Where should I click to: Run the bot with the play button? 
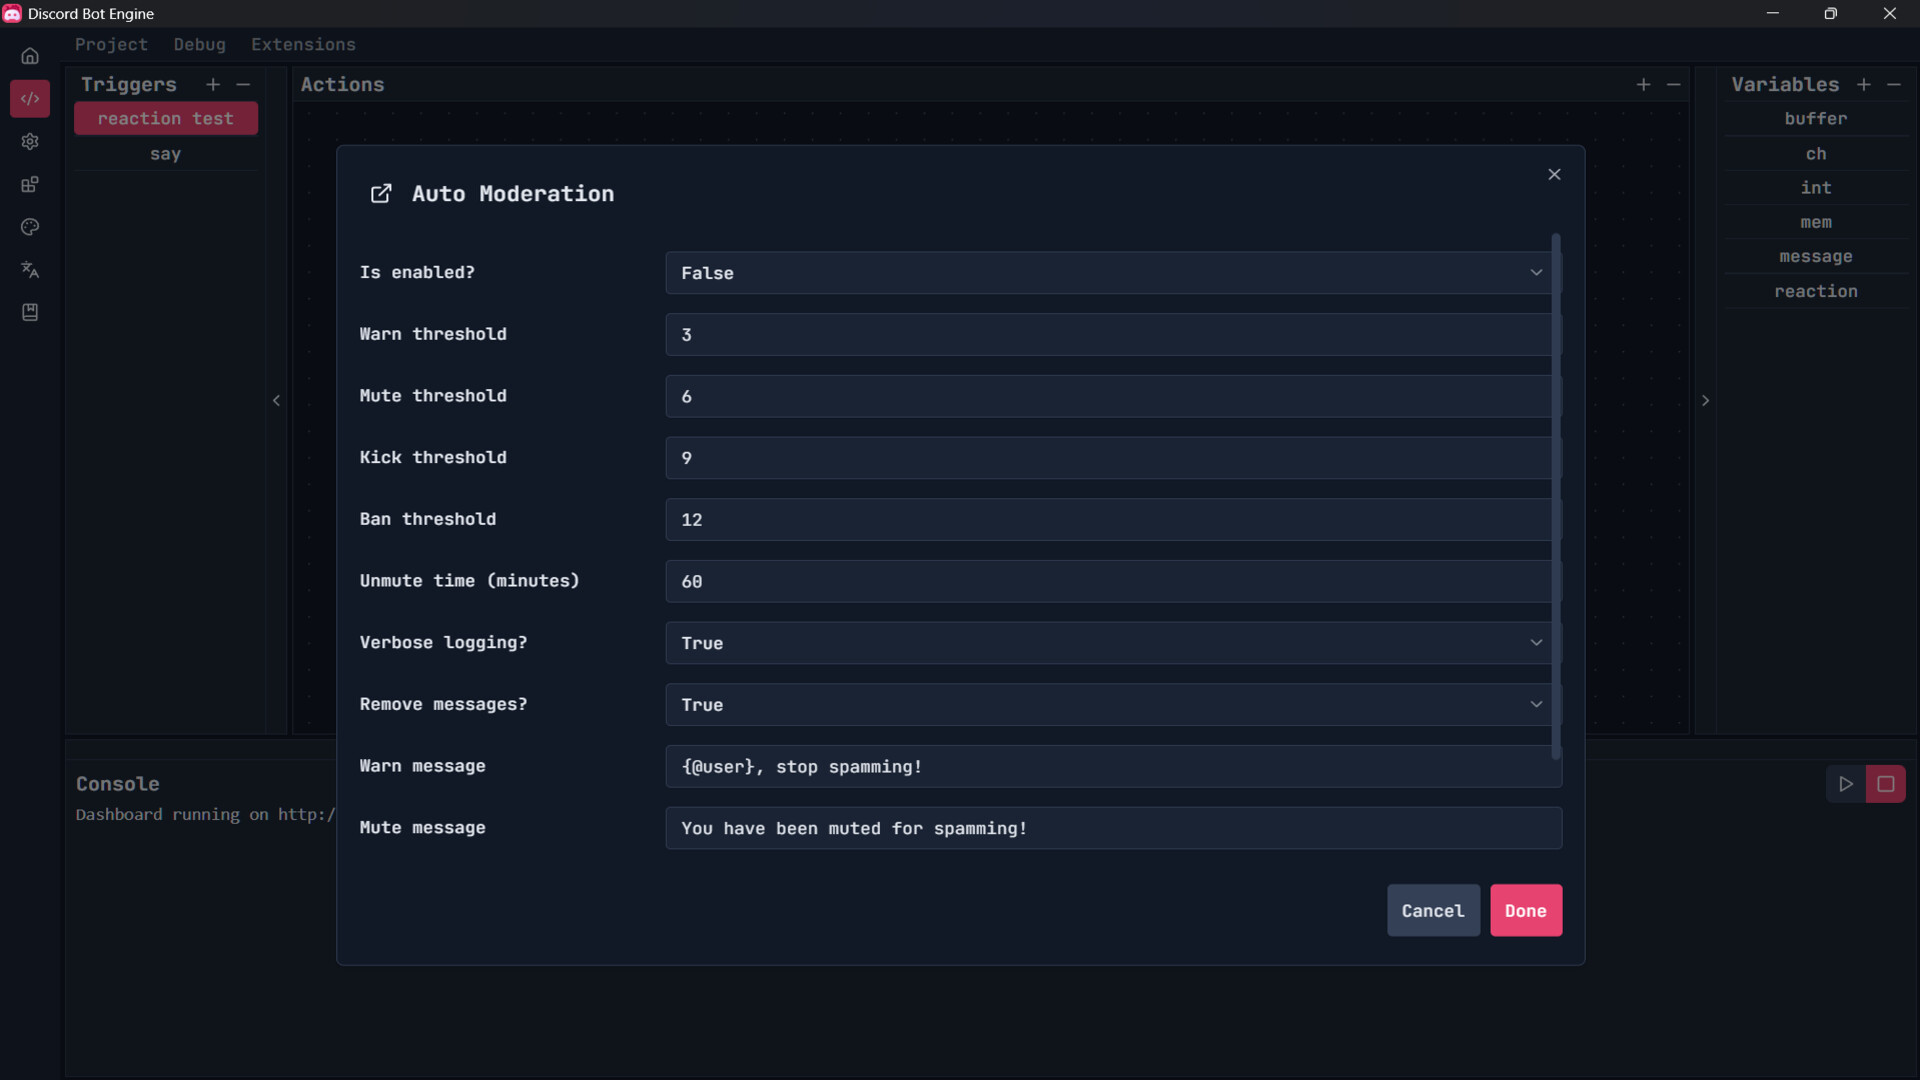pos(1847,784)
